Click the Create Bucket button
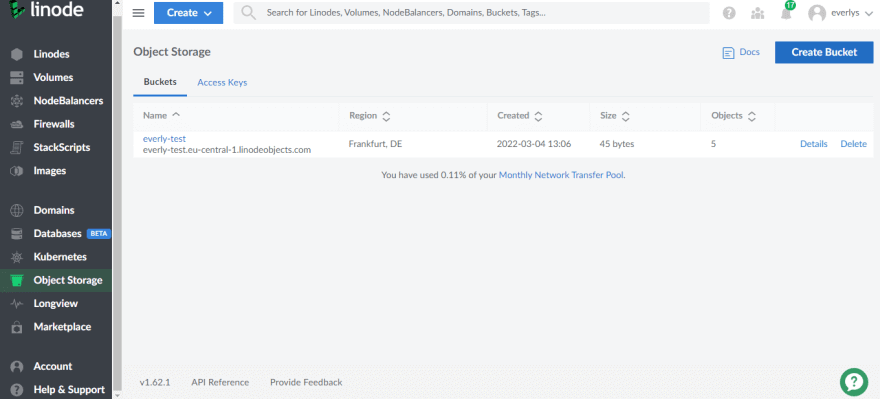 [x=824, y=52]
